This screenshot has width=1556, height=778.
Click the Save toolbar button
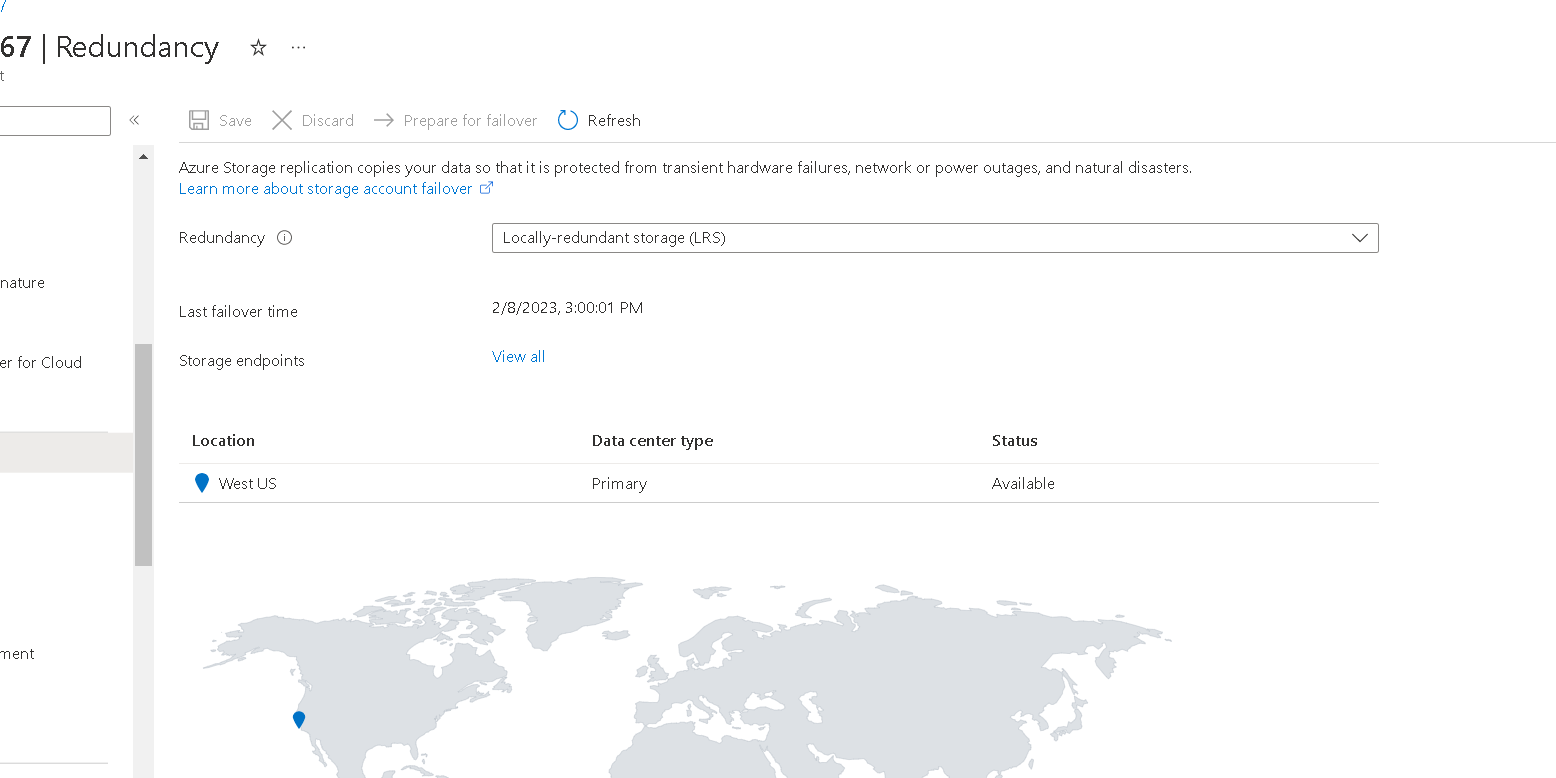pos(220,120)
